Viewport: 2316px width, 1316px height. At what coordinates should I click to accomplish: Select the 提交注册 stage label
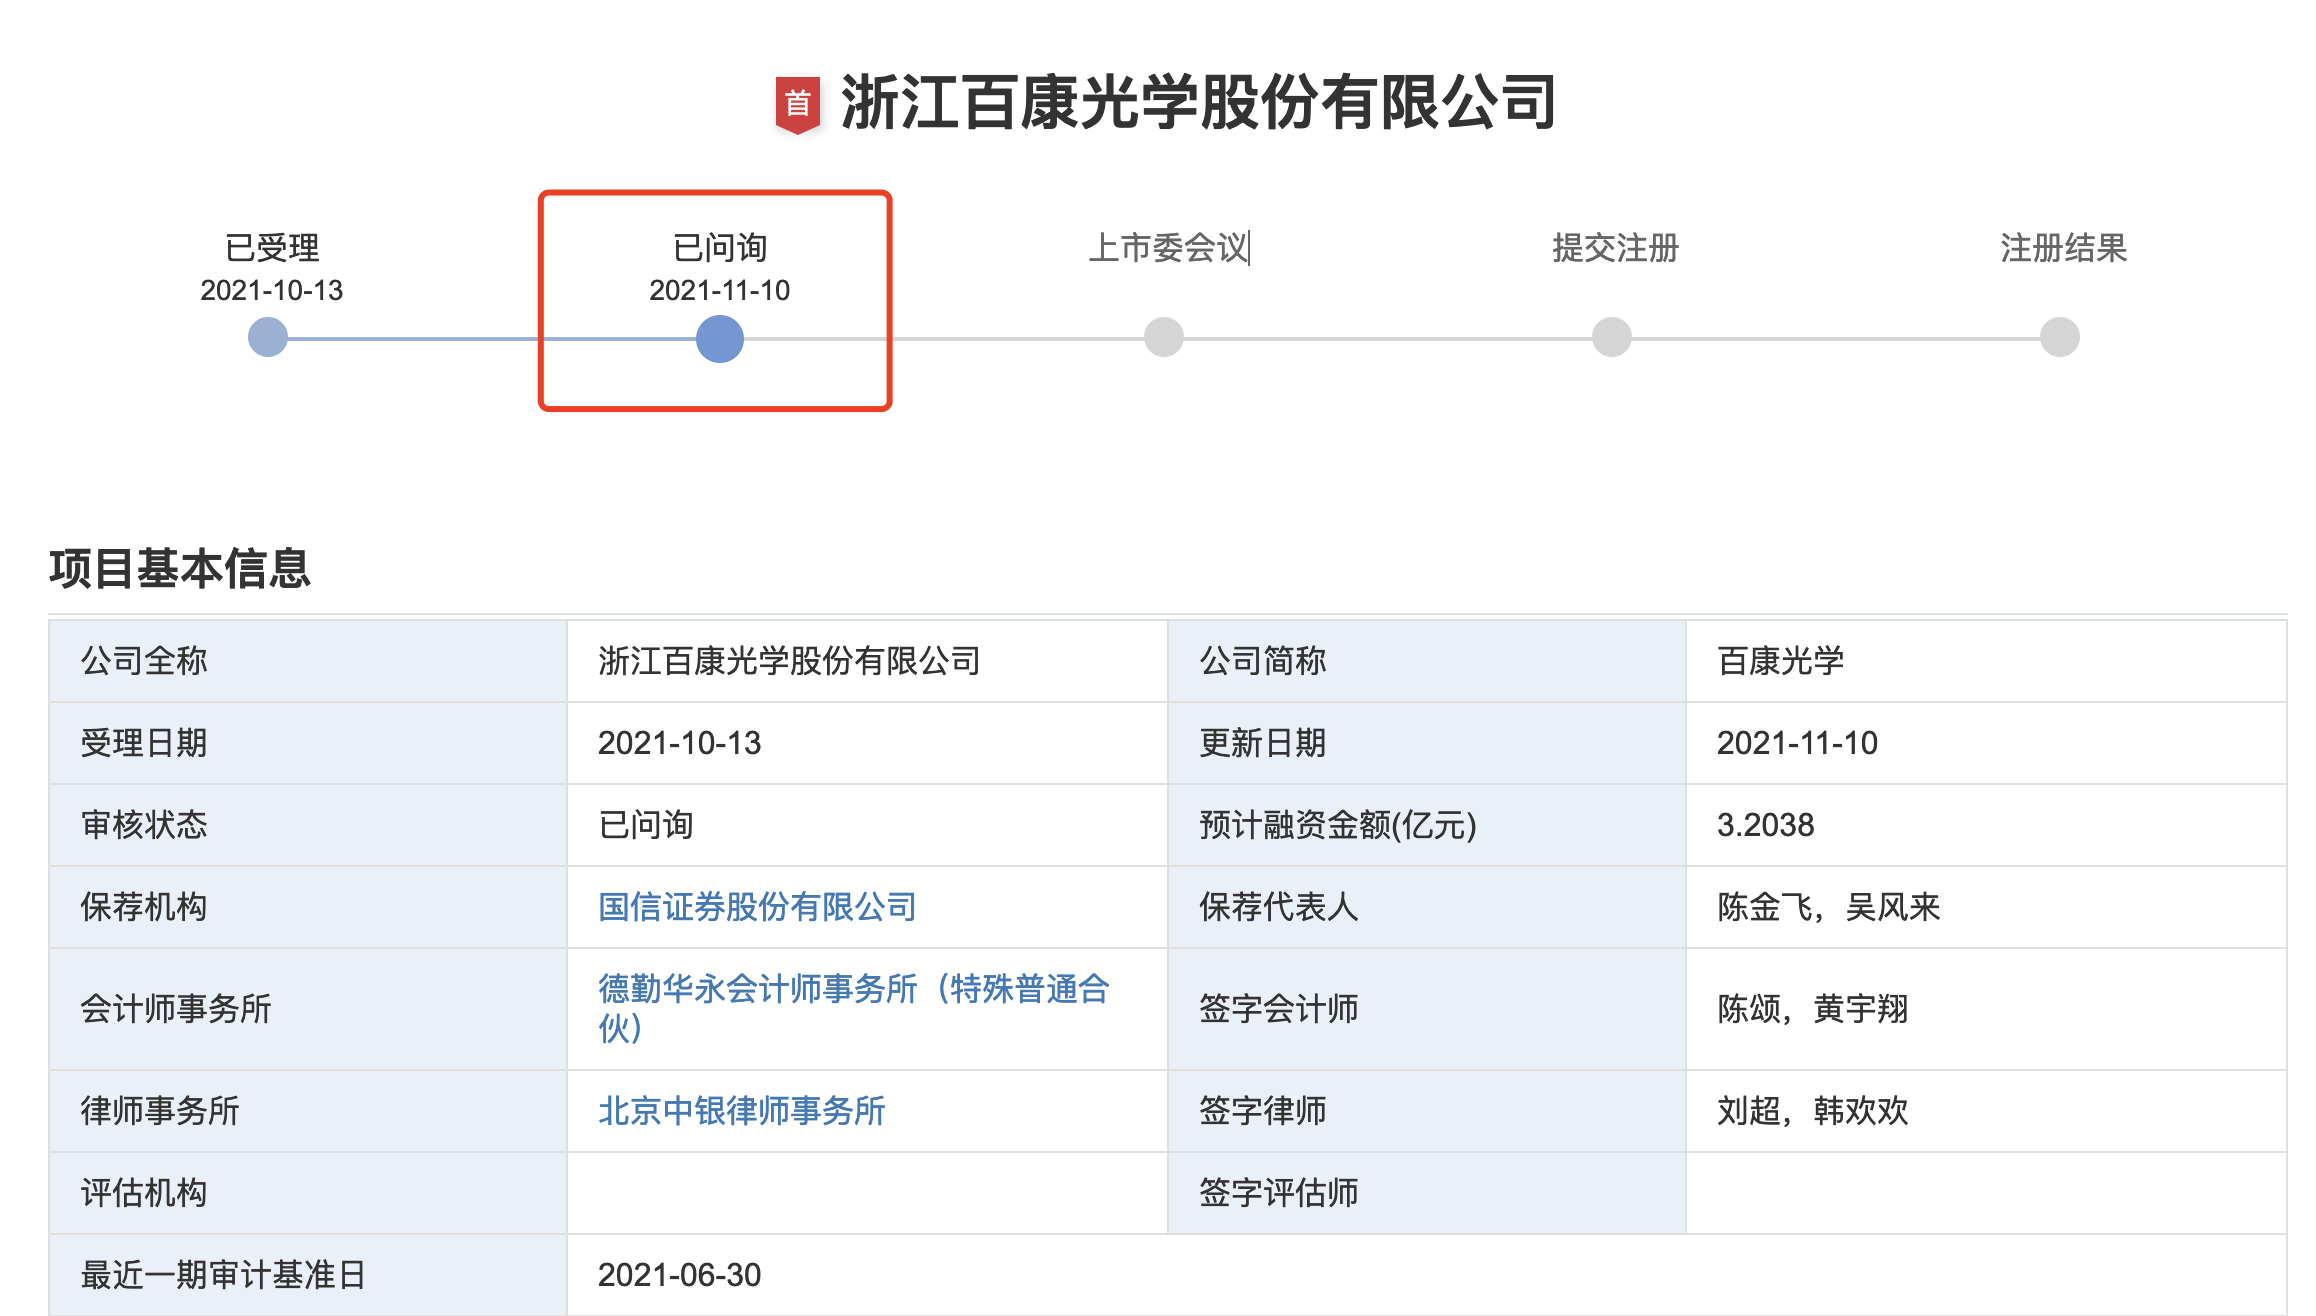pos(1616,248)
